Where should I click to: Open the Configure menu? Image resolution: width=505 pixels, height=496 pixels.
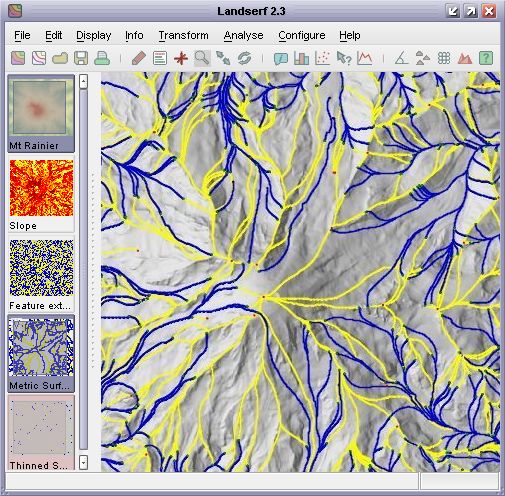pos(302,35)
